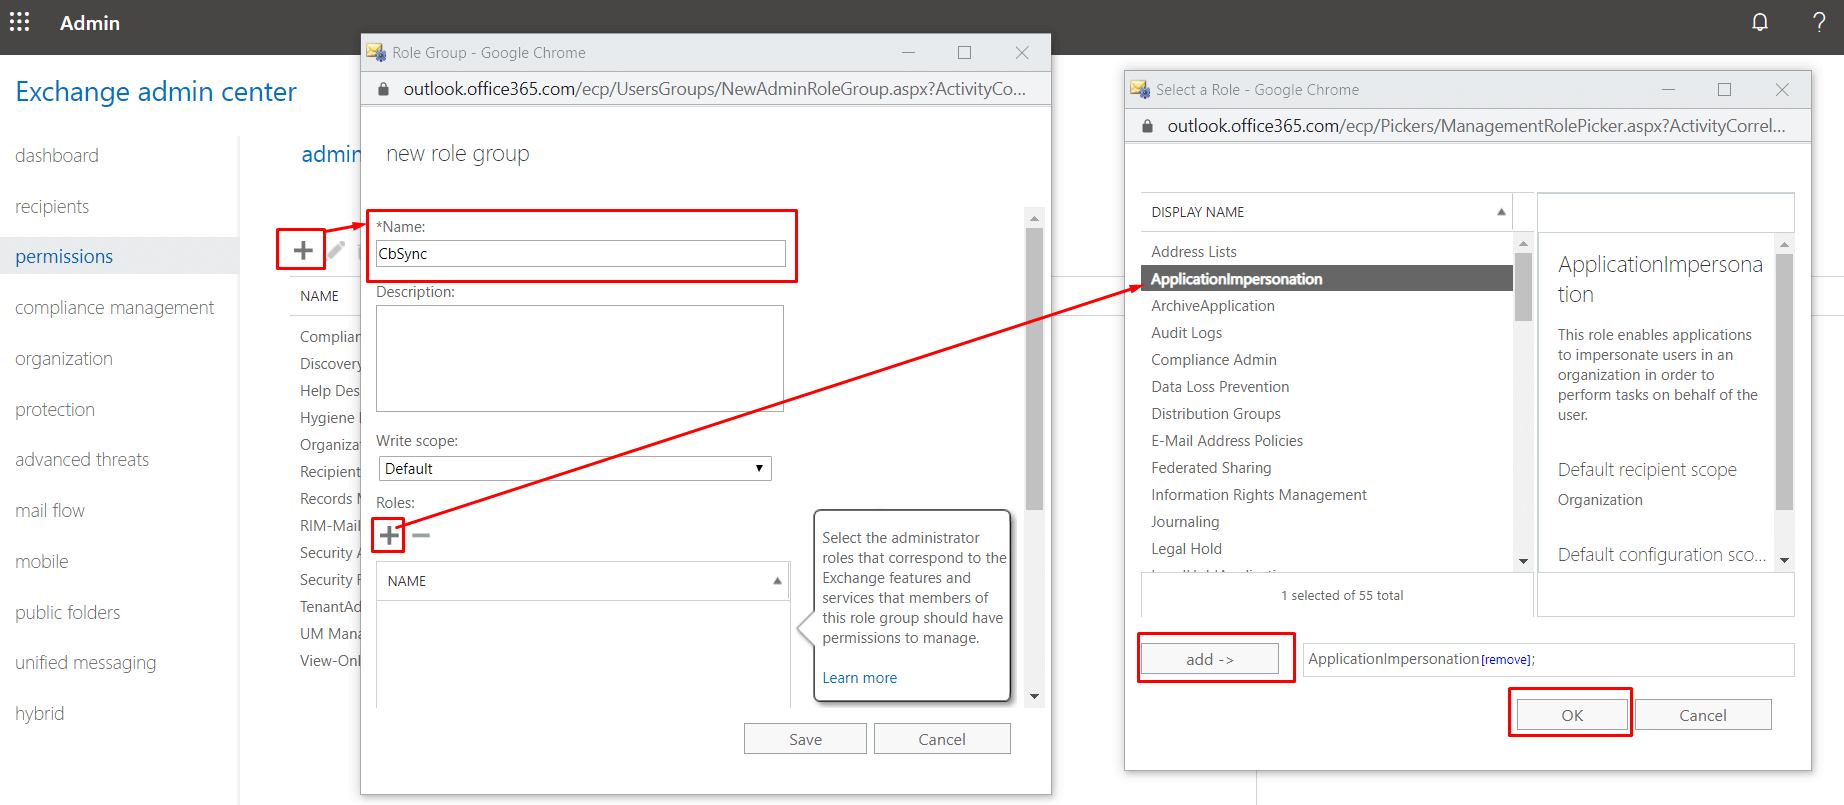This screenshot has width=1844, height=805.
Task: Click Cancel in new role group window
Action: click(x=942, y=739)
